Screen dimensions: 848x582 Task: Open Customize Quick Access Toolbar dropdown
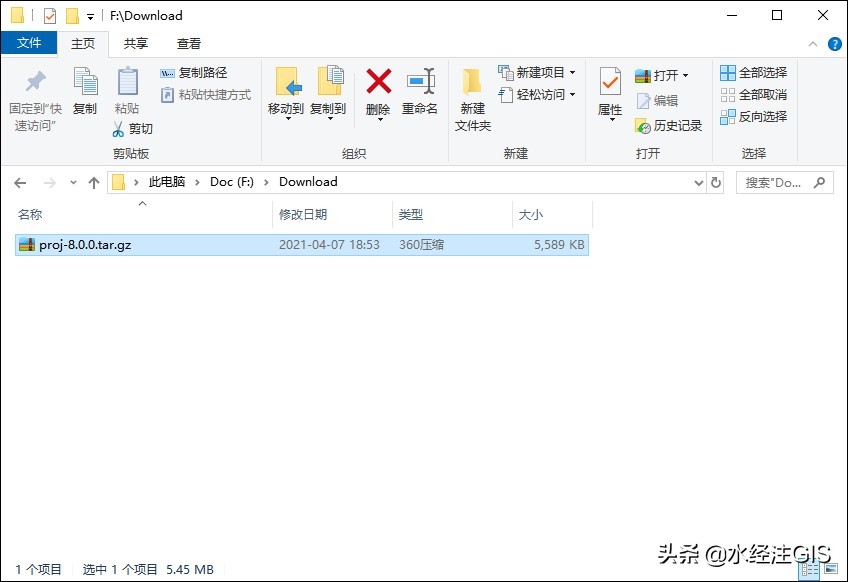pos(90,17)
